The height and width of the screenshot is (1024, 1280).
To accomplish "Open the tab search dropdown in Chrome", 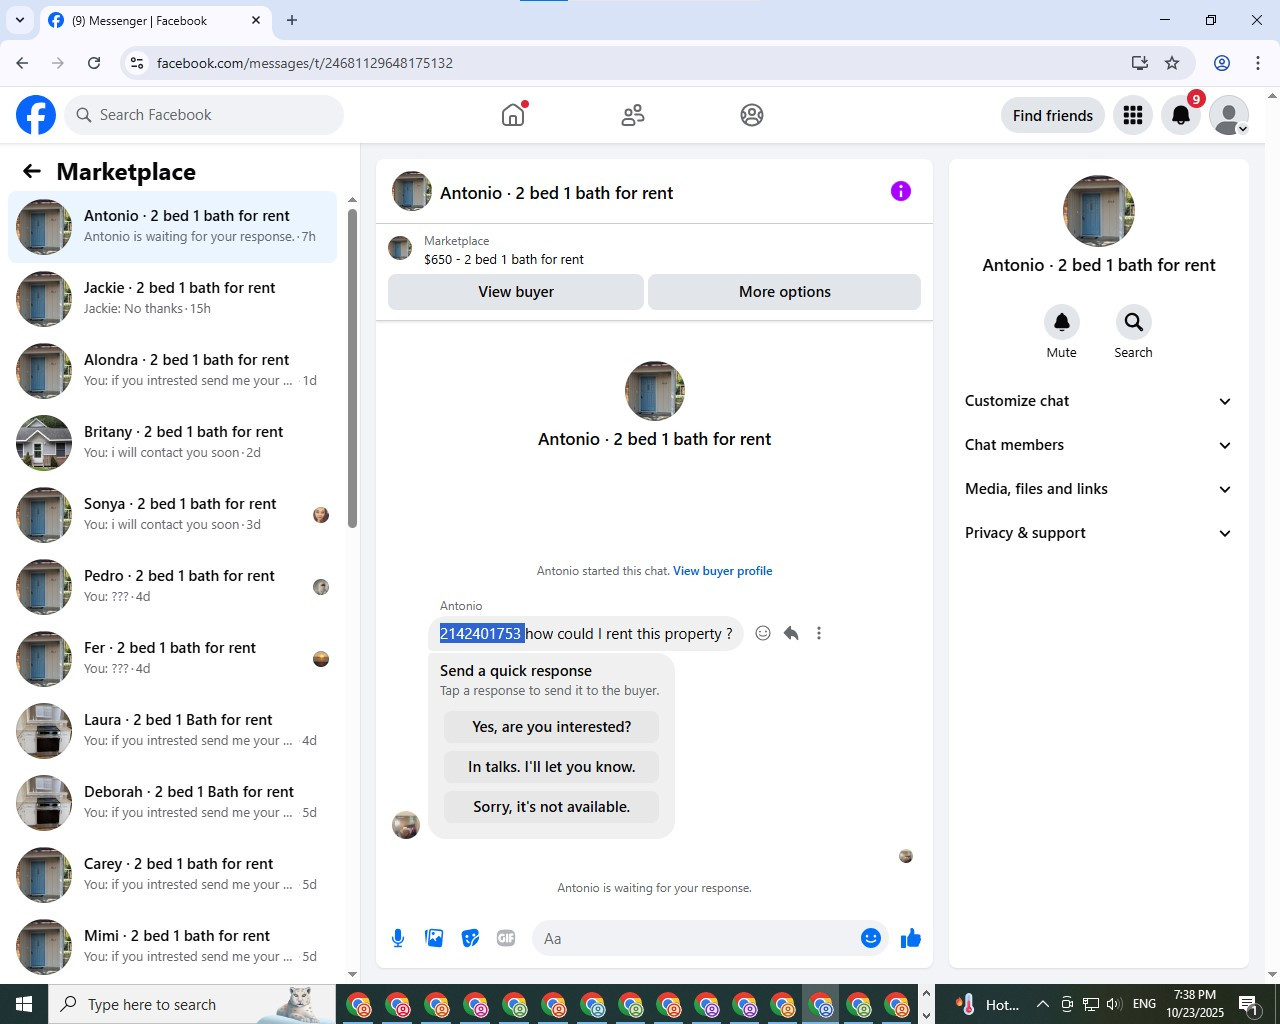I will point(19,20).
